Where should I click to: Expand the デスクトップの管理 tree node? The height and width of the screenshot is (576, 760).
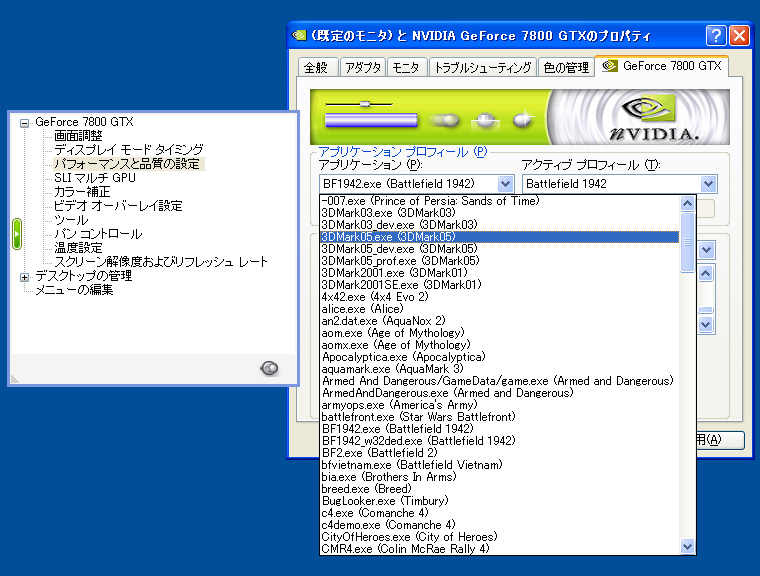24,277
